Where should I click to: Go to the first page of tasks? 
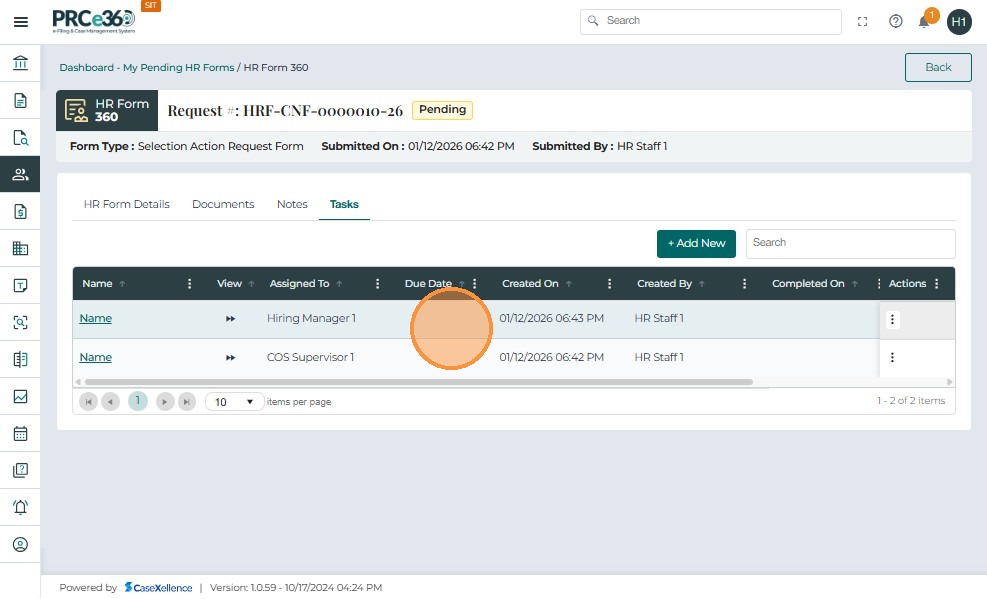pyautogui.click(x=88, y=401)
